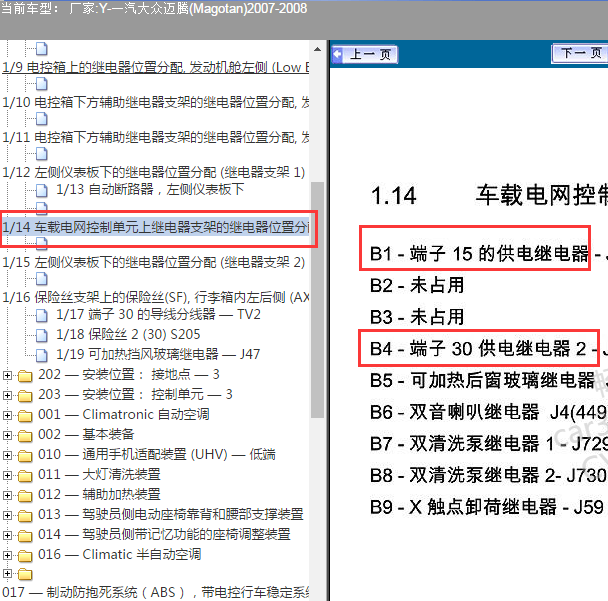Click folder icon of 013 — 驾驶员侧电动座椅
Screen dimensions: 608x601
pos(25,516)
